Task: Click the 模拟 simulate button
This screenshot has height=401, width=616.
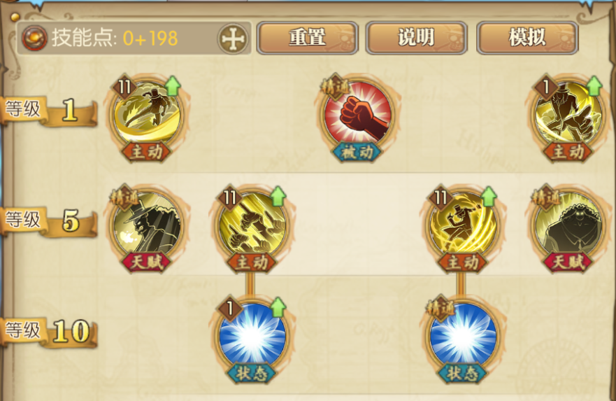Action: (527, 38)
